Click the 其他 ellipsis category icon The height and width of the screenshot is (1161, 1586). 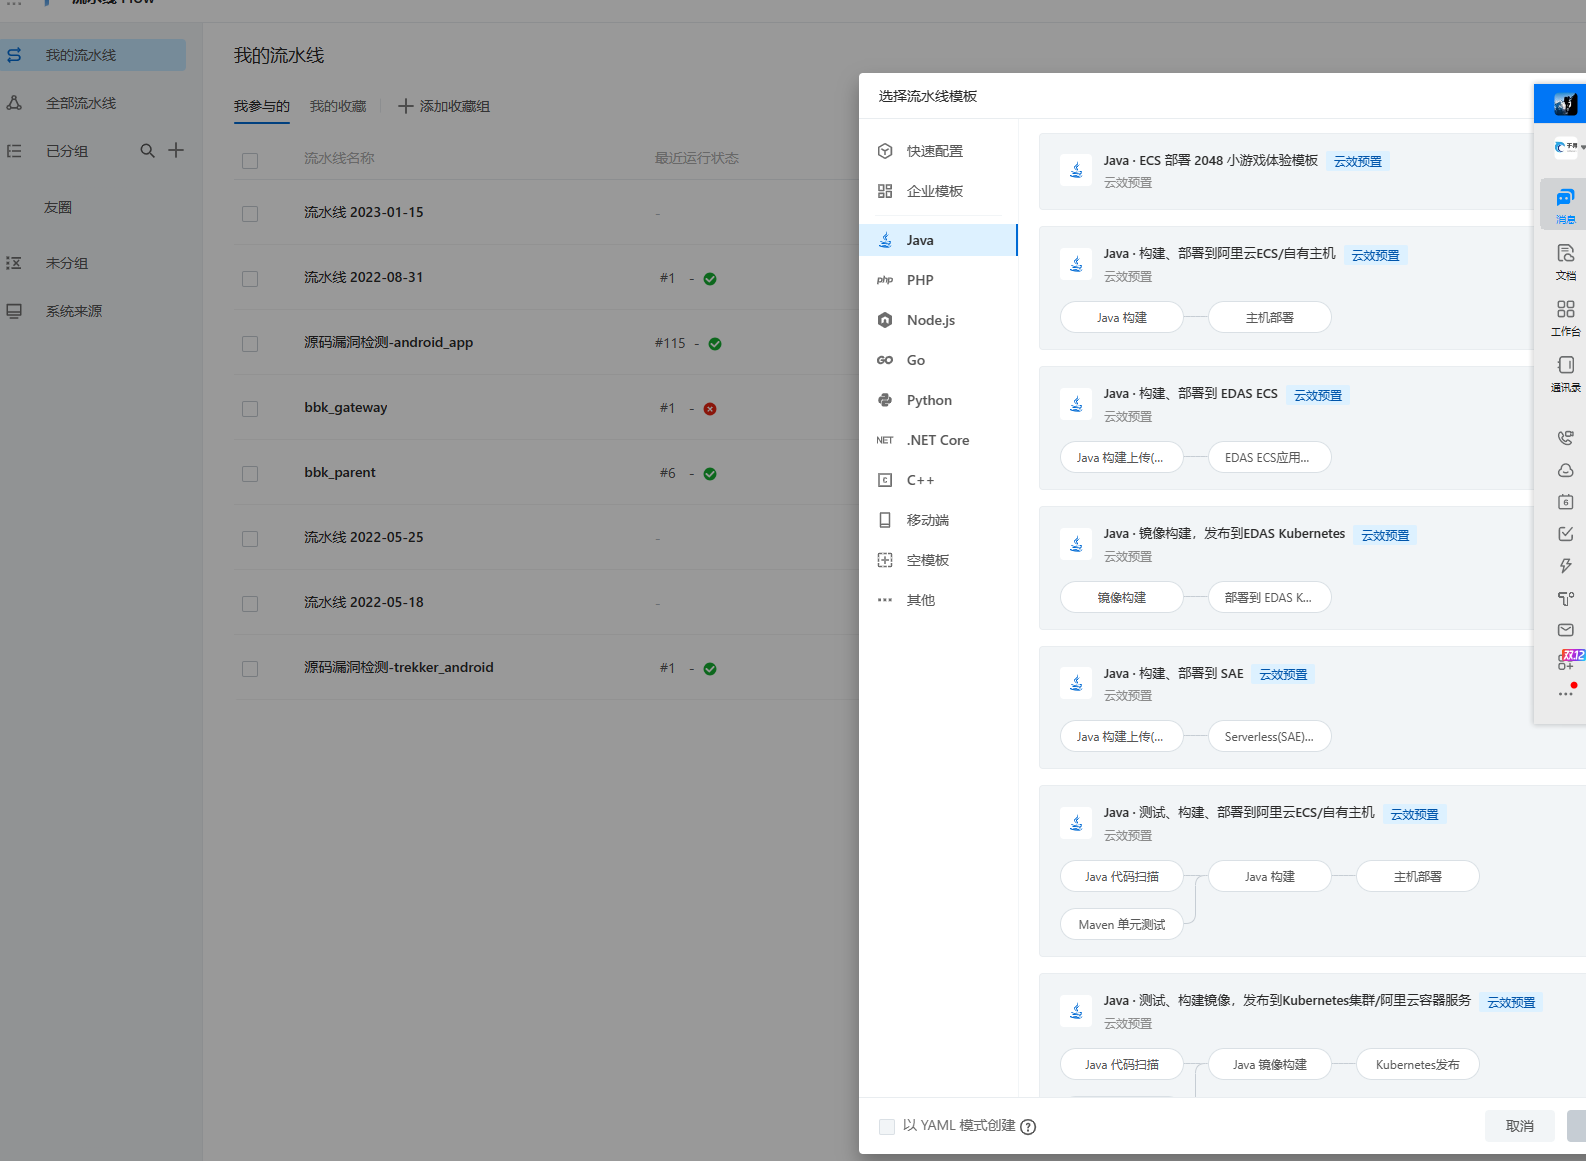[885, 600]
